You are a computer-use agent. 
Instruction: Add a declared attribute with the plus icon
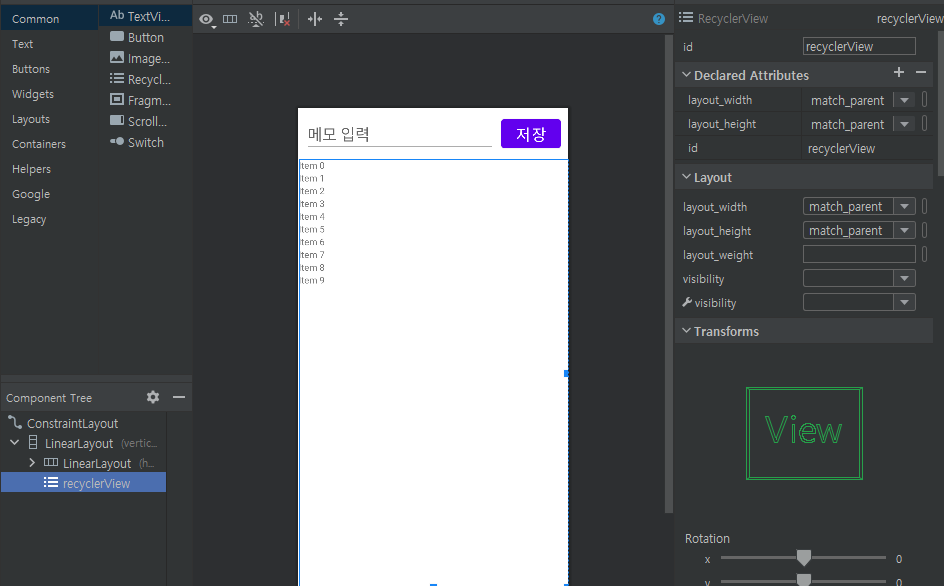(x=899, y=74)
